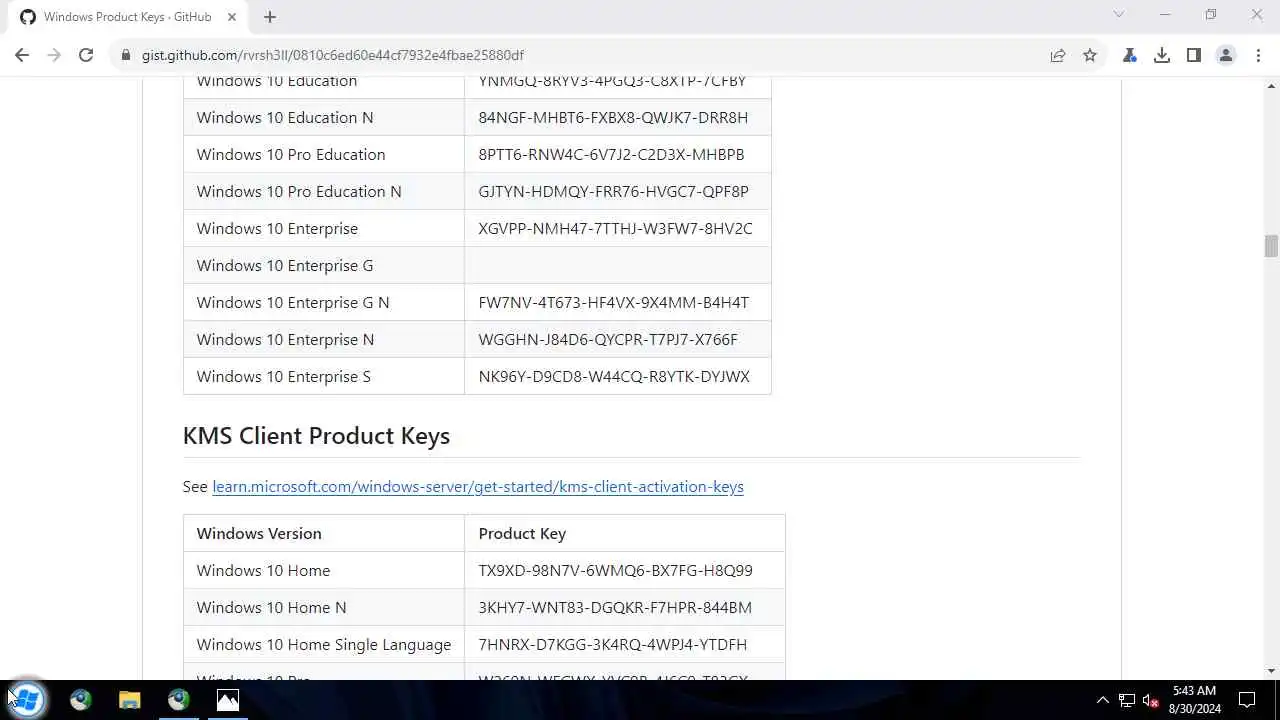Select key WGGHN-J84D6-QYCPR-T7PJ7-X766F
The height and width of the screenshot is (720, 1280).
(608, 339)
